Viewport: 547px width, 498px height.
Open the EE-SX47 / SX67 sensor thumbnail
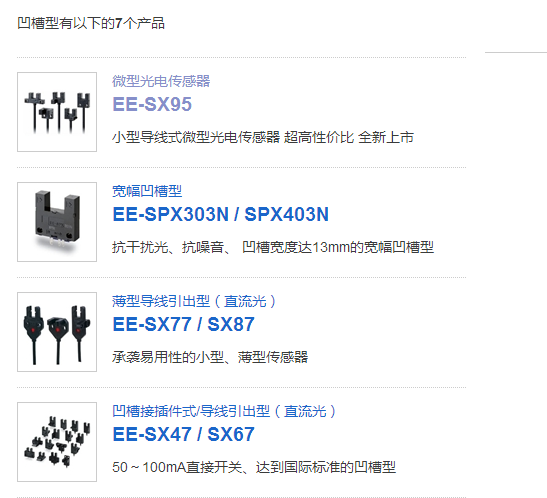57,442
